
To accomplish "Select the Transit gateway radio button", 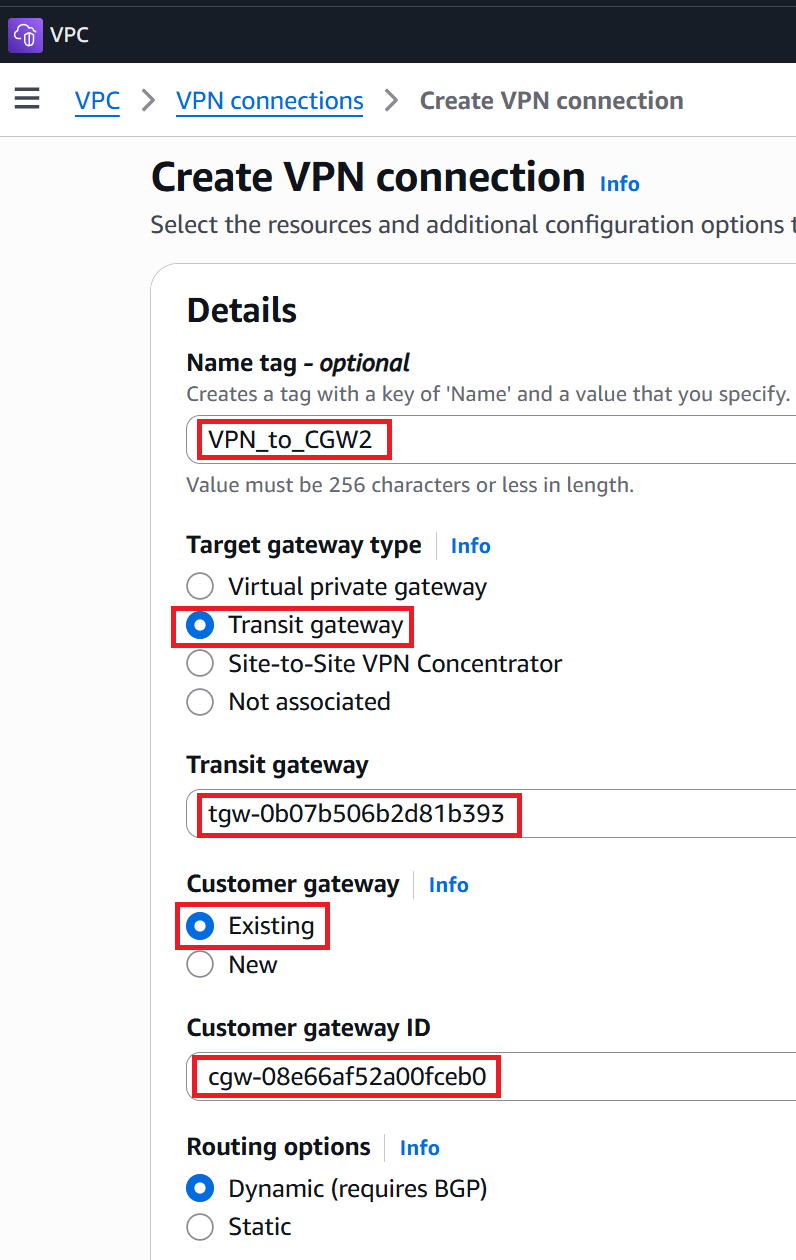I will [x=200, y=625].
